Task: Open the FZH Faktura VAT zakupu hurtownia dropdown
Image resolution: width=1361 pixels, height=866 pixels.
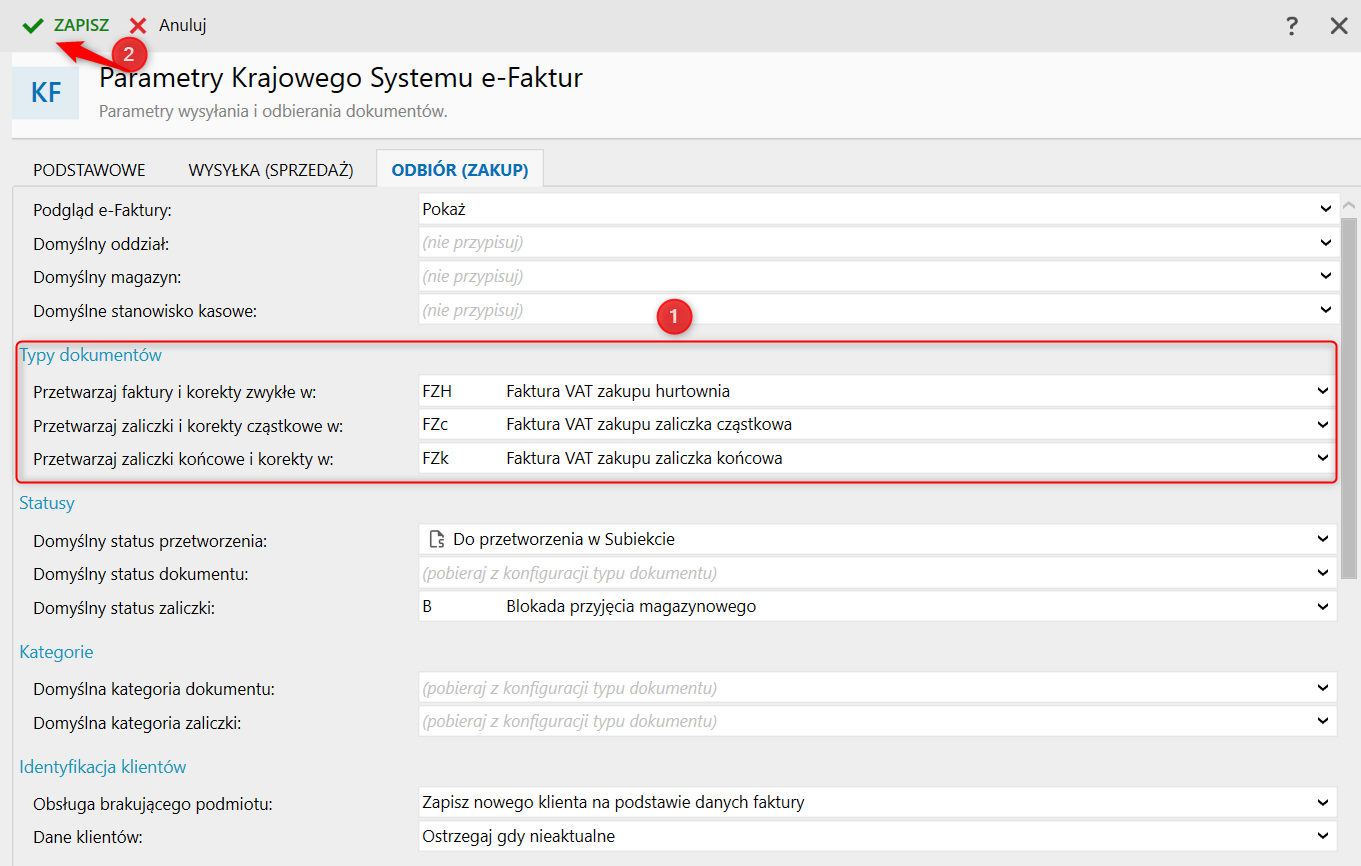Action: pos(1323,391)
